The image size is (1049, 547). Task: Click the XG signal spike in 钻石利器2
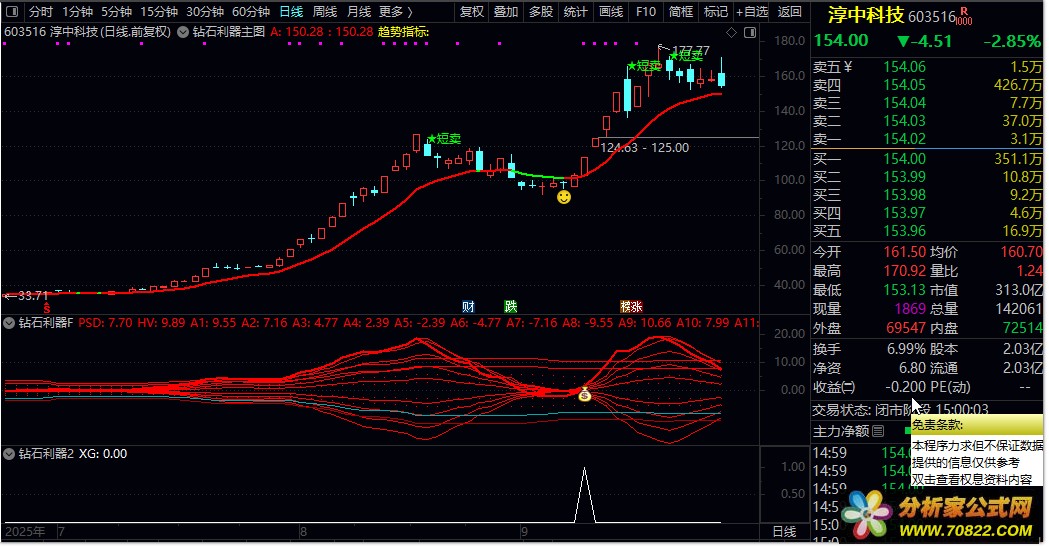[585, 495]
